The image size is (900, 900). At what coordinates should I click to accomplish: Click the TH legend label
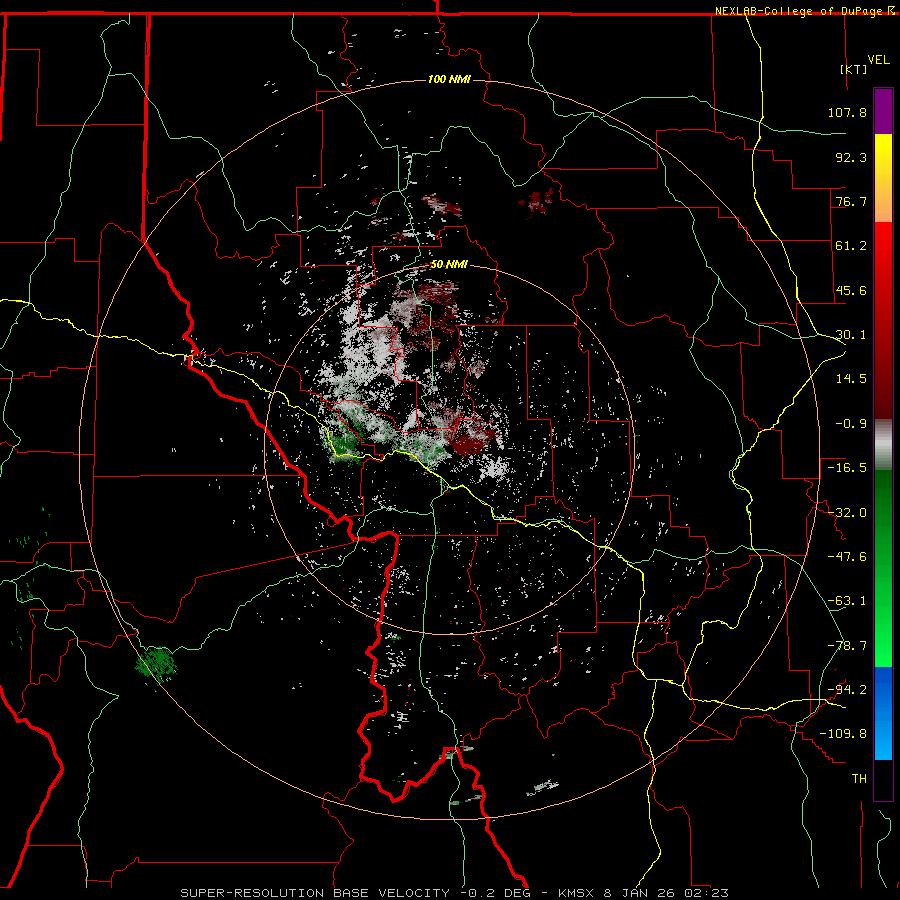click(859, 779)
